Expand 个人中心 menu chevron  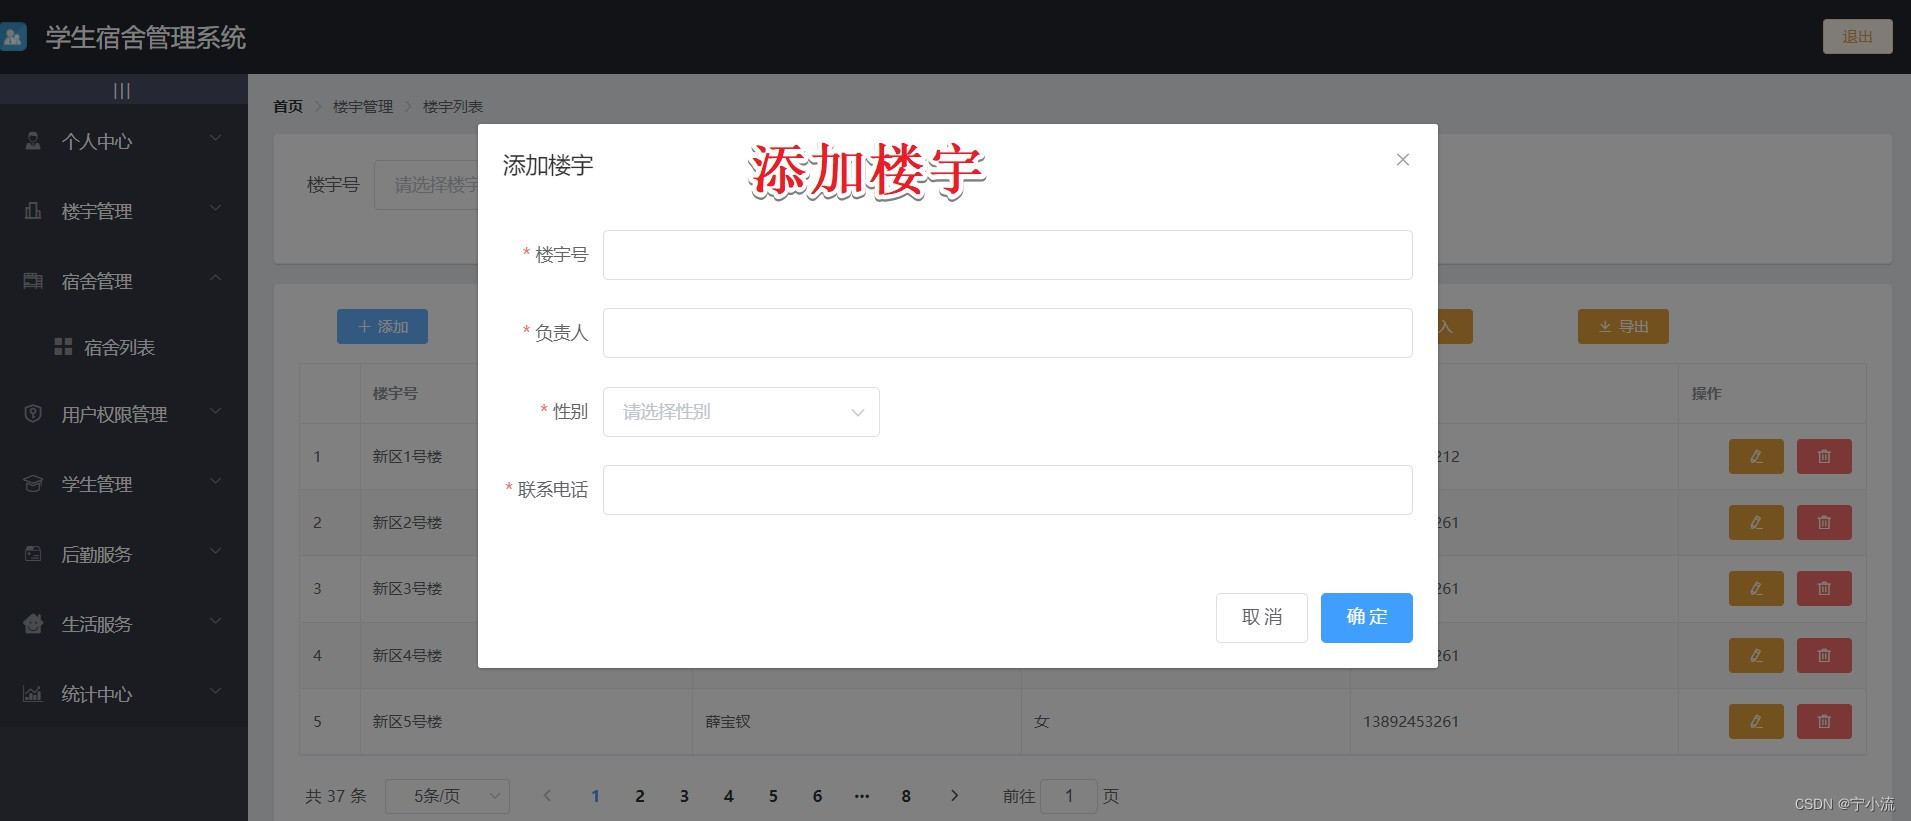point(215,139)
